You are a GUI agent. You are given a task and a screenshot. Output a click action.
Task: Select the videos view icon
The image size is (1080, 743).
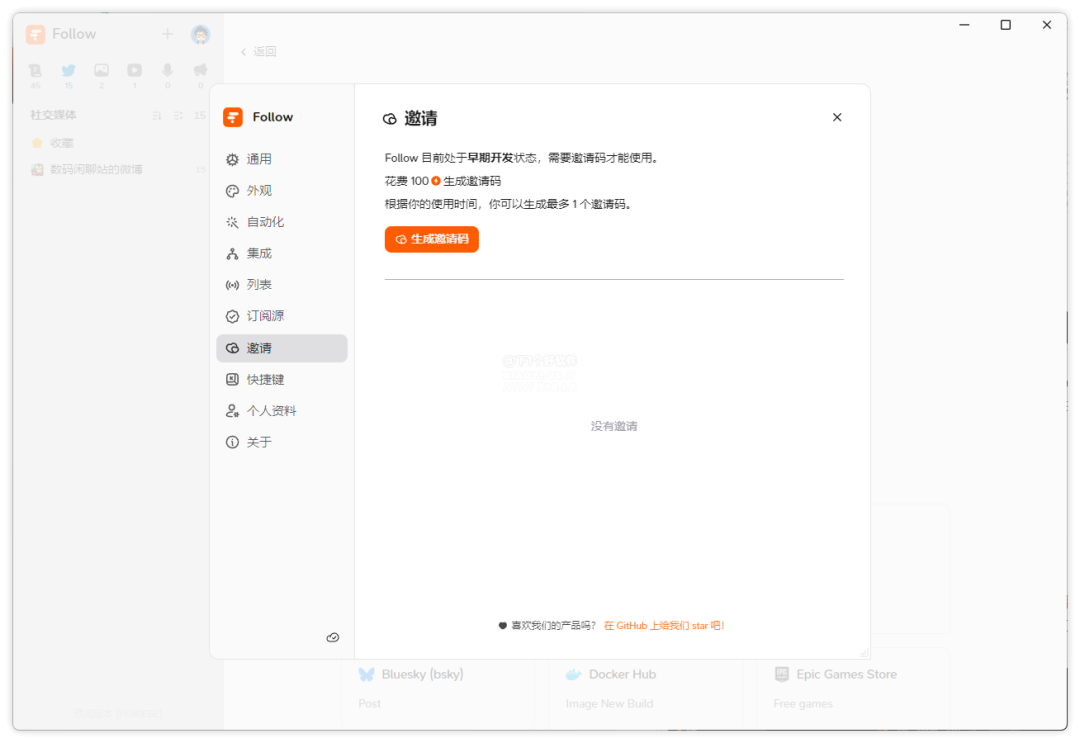coord(134,70)
